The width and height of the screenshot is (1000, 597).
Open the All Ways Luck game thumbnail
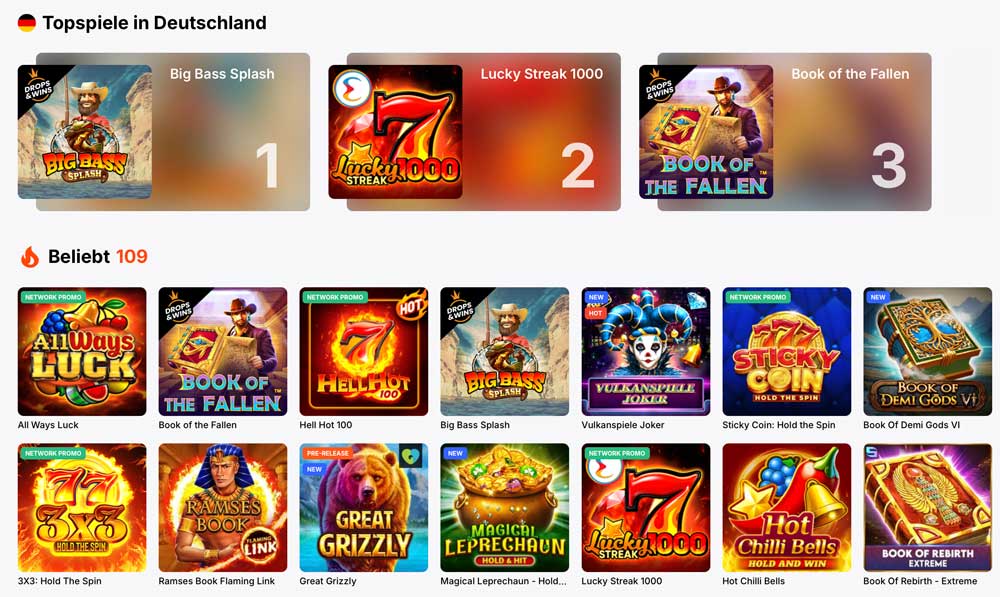pyautogui.click(x=82, y=351)
